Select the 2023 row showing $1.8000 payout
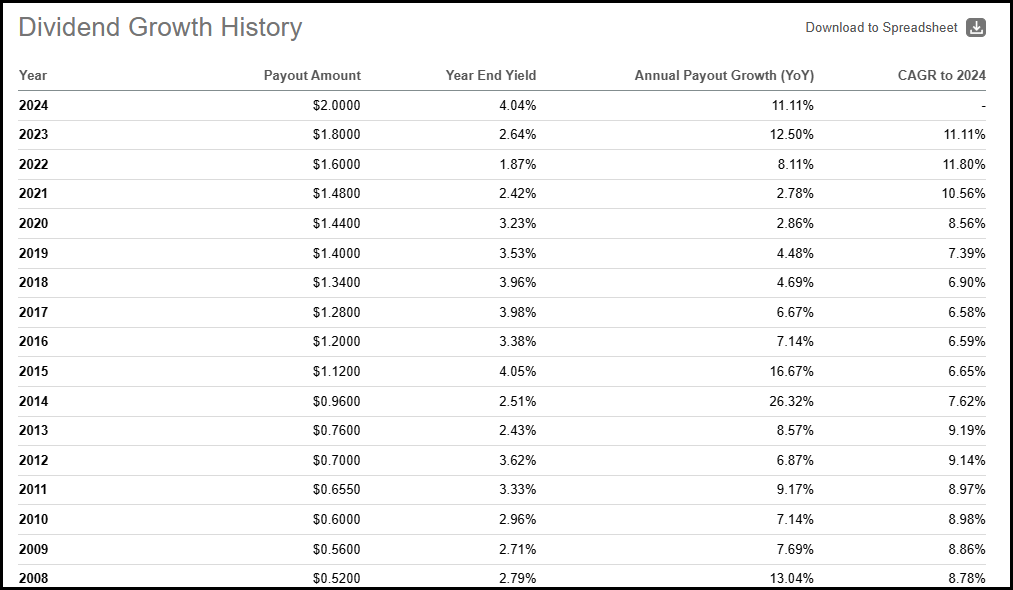1013x590 pixels. [x=500, y=134]
